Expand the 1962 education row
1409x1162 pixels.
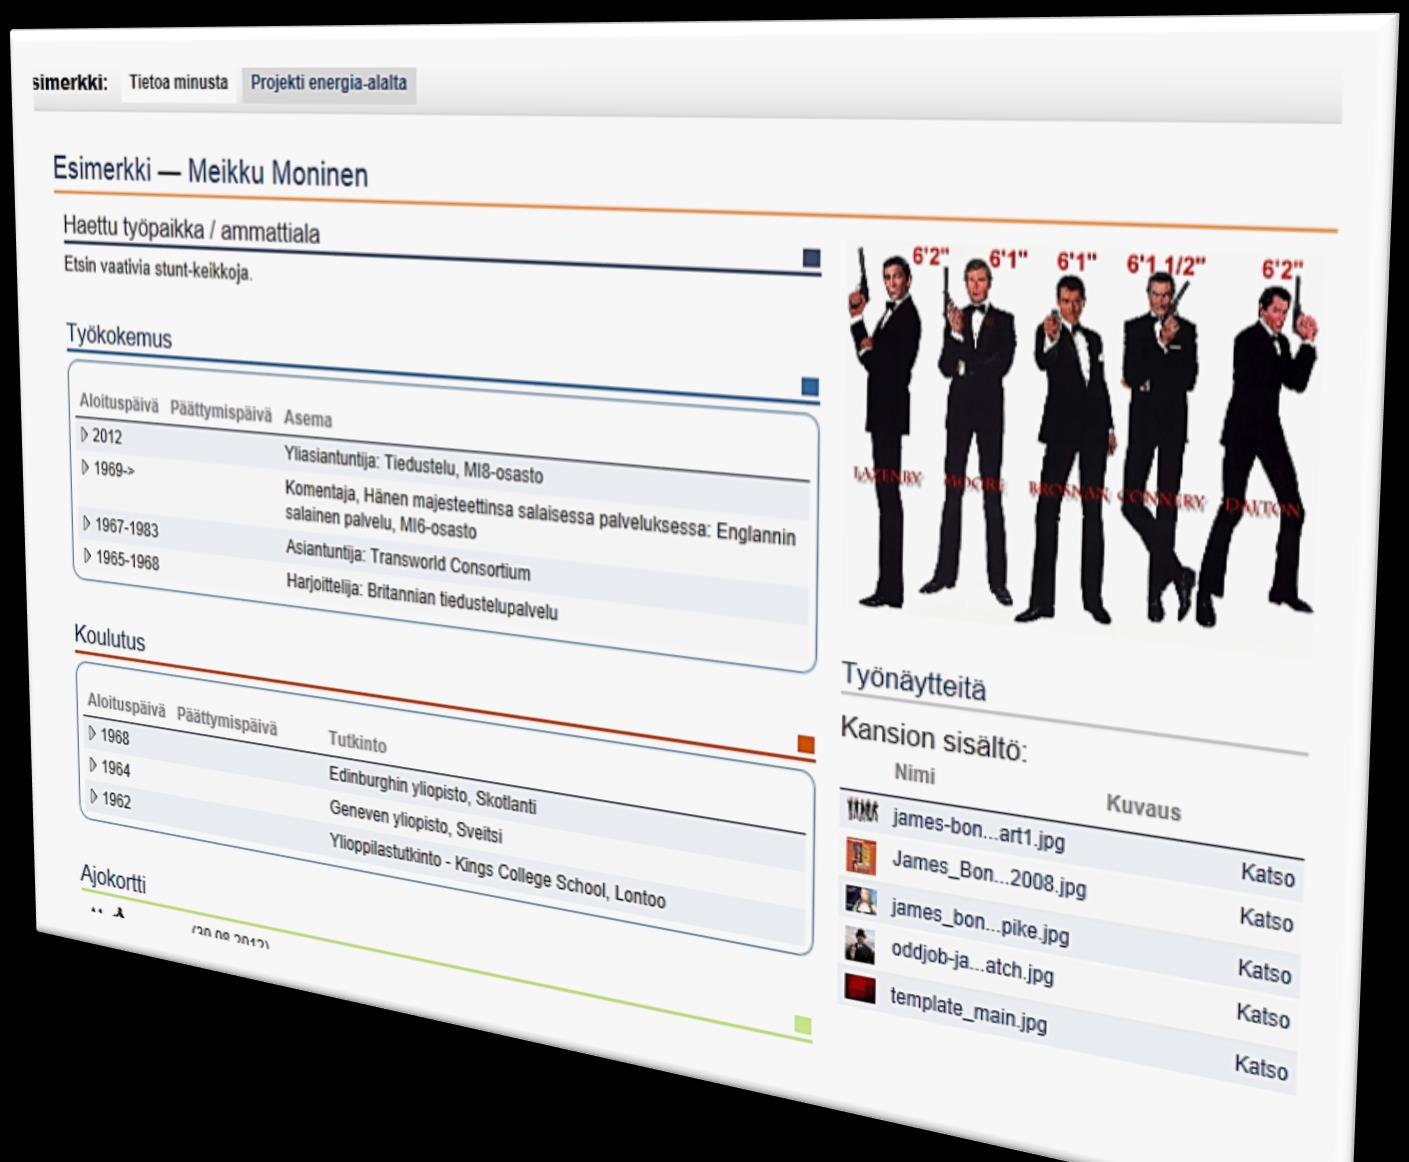(95, 797)
